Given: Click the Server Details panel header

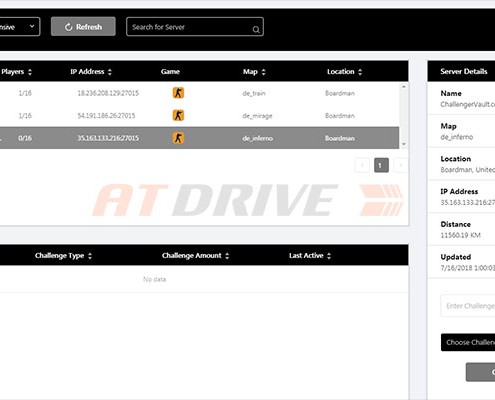Looking at the screenshot, I should (x=461, y=71).
